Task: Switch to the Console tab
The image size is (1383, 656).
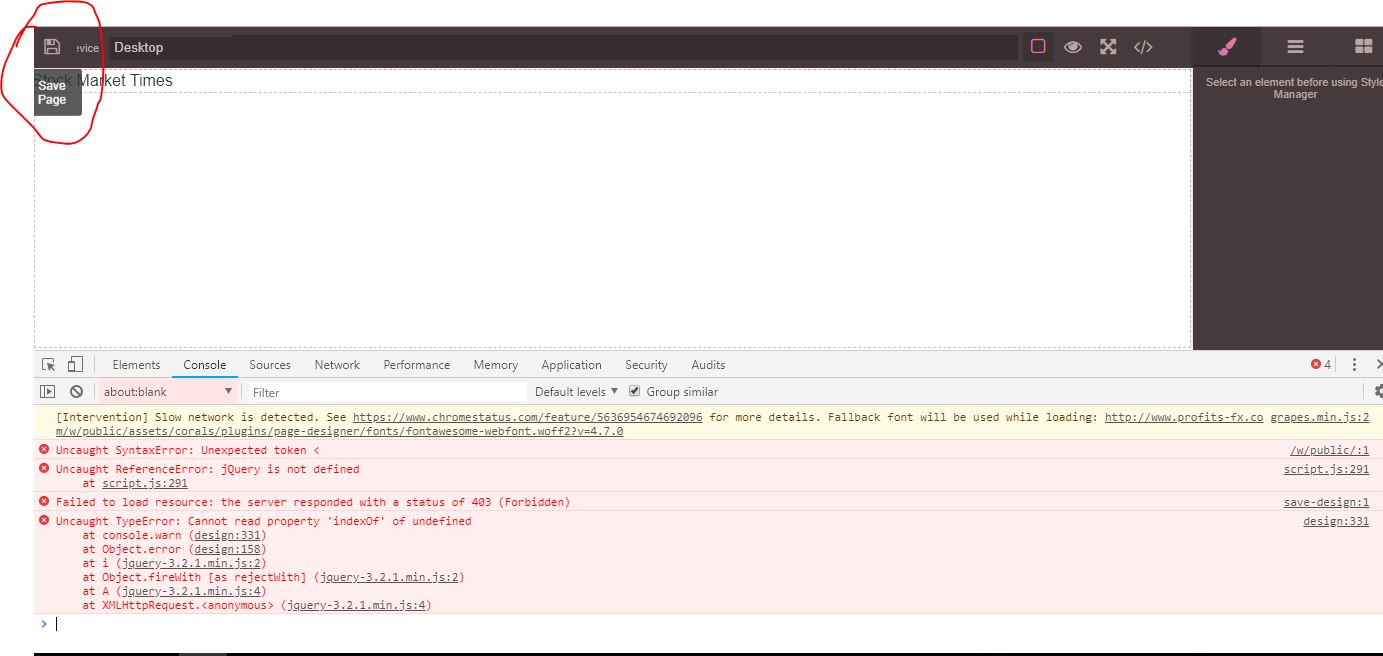Action: point(205,365)
